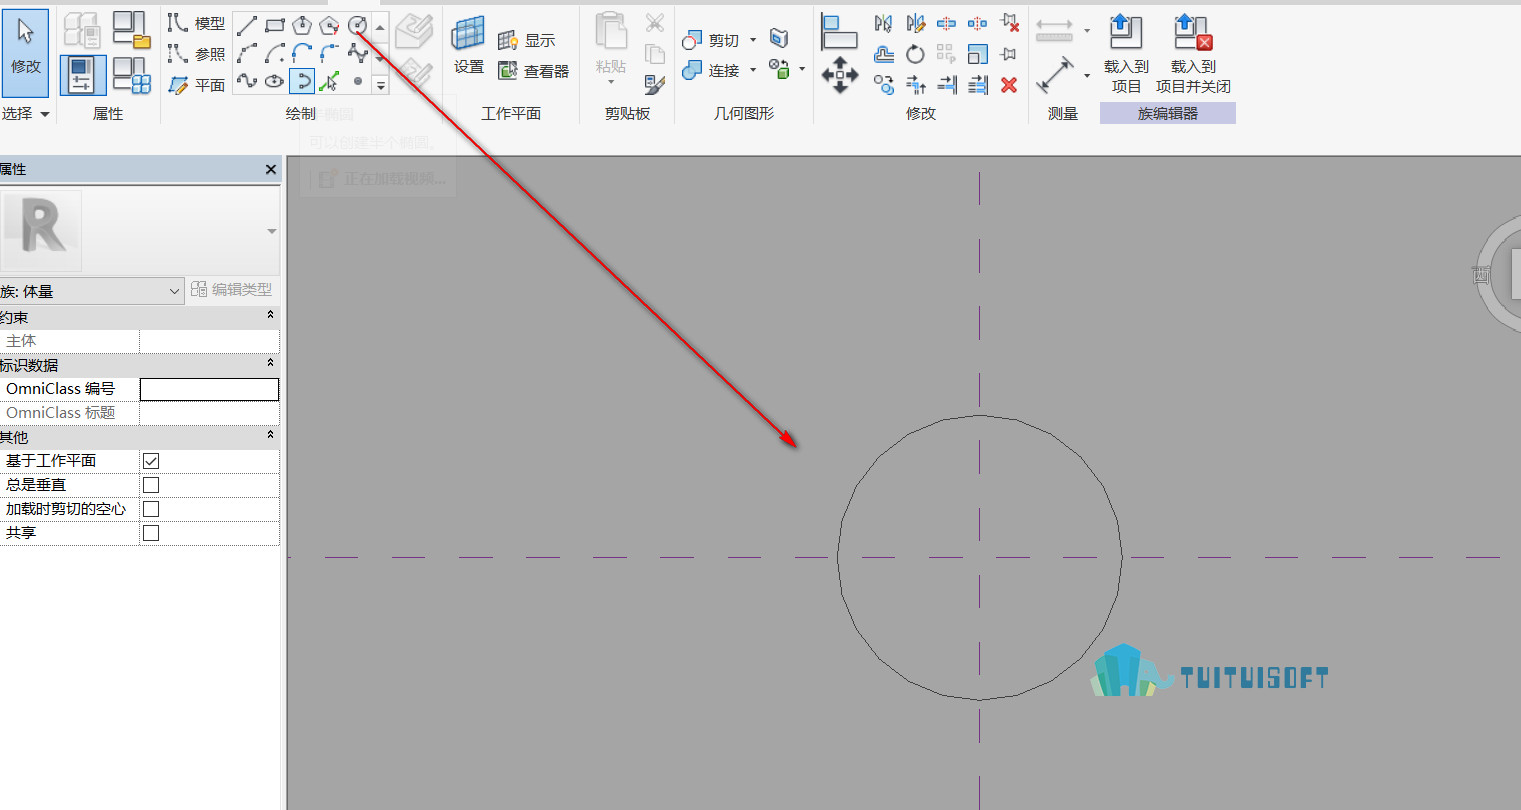Choose the Rectangle draw tool
Viewport: 1521px width, 810px height.
click(x=275, y=25)
